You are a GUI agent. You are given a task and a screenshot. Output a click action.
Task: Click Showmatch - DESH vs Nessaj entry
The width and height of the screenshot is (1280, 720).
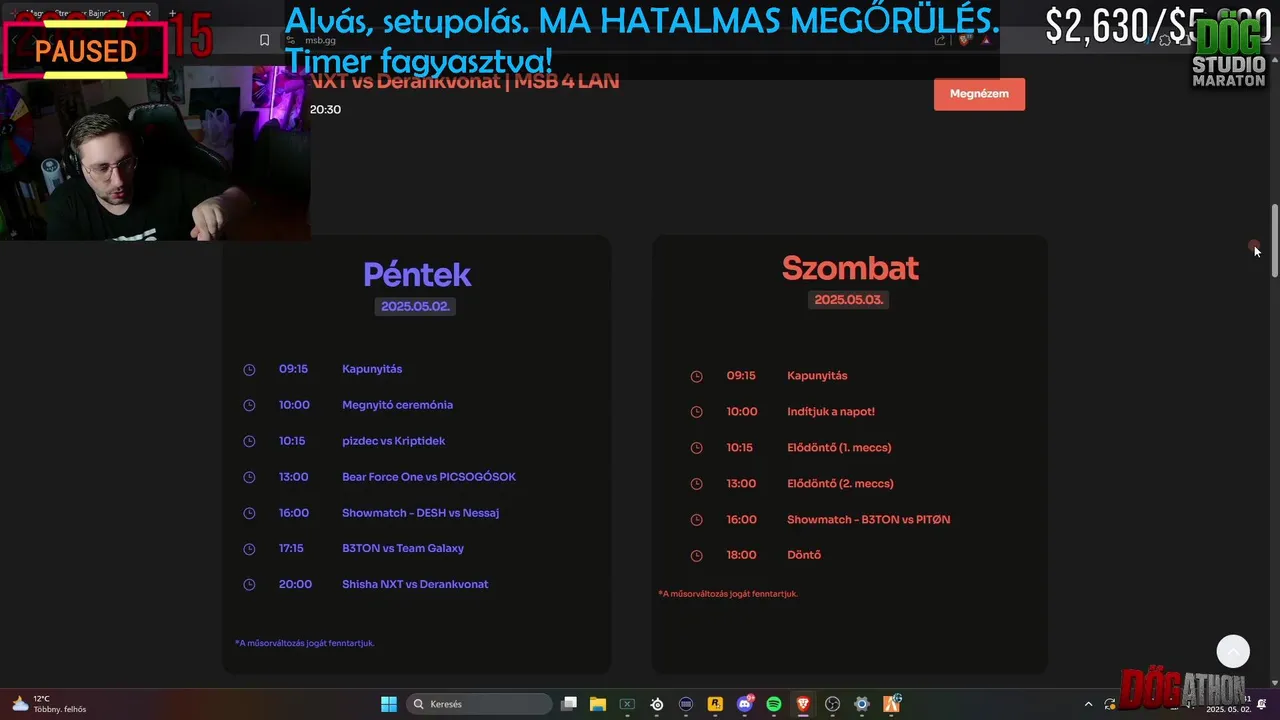tap(420, 513)
